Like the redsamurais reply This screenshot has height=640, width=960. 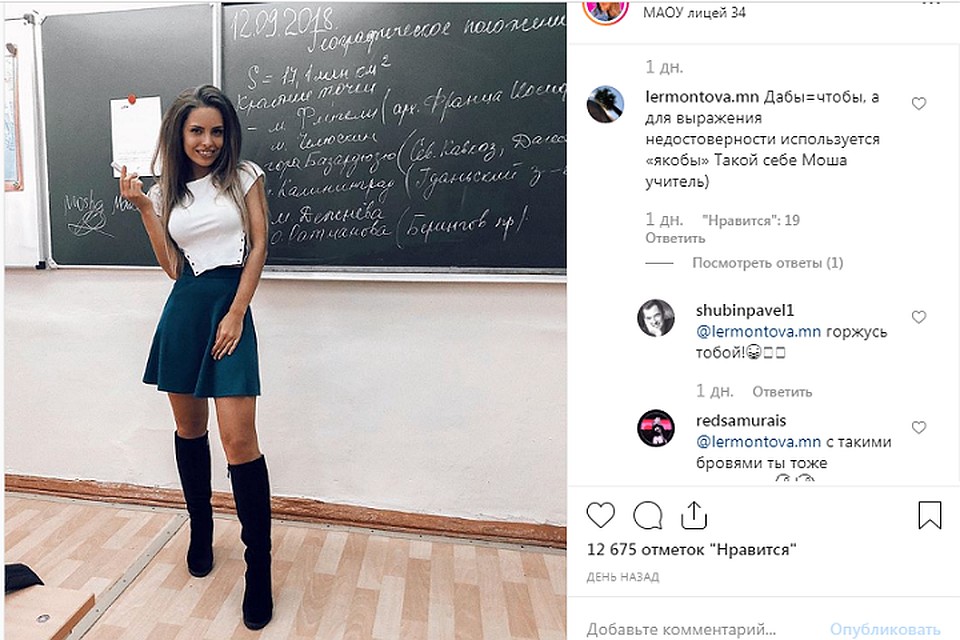[918, 427]
